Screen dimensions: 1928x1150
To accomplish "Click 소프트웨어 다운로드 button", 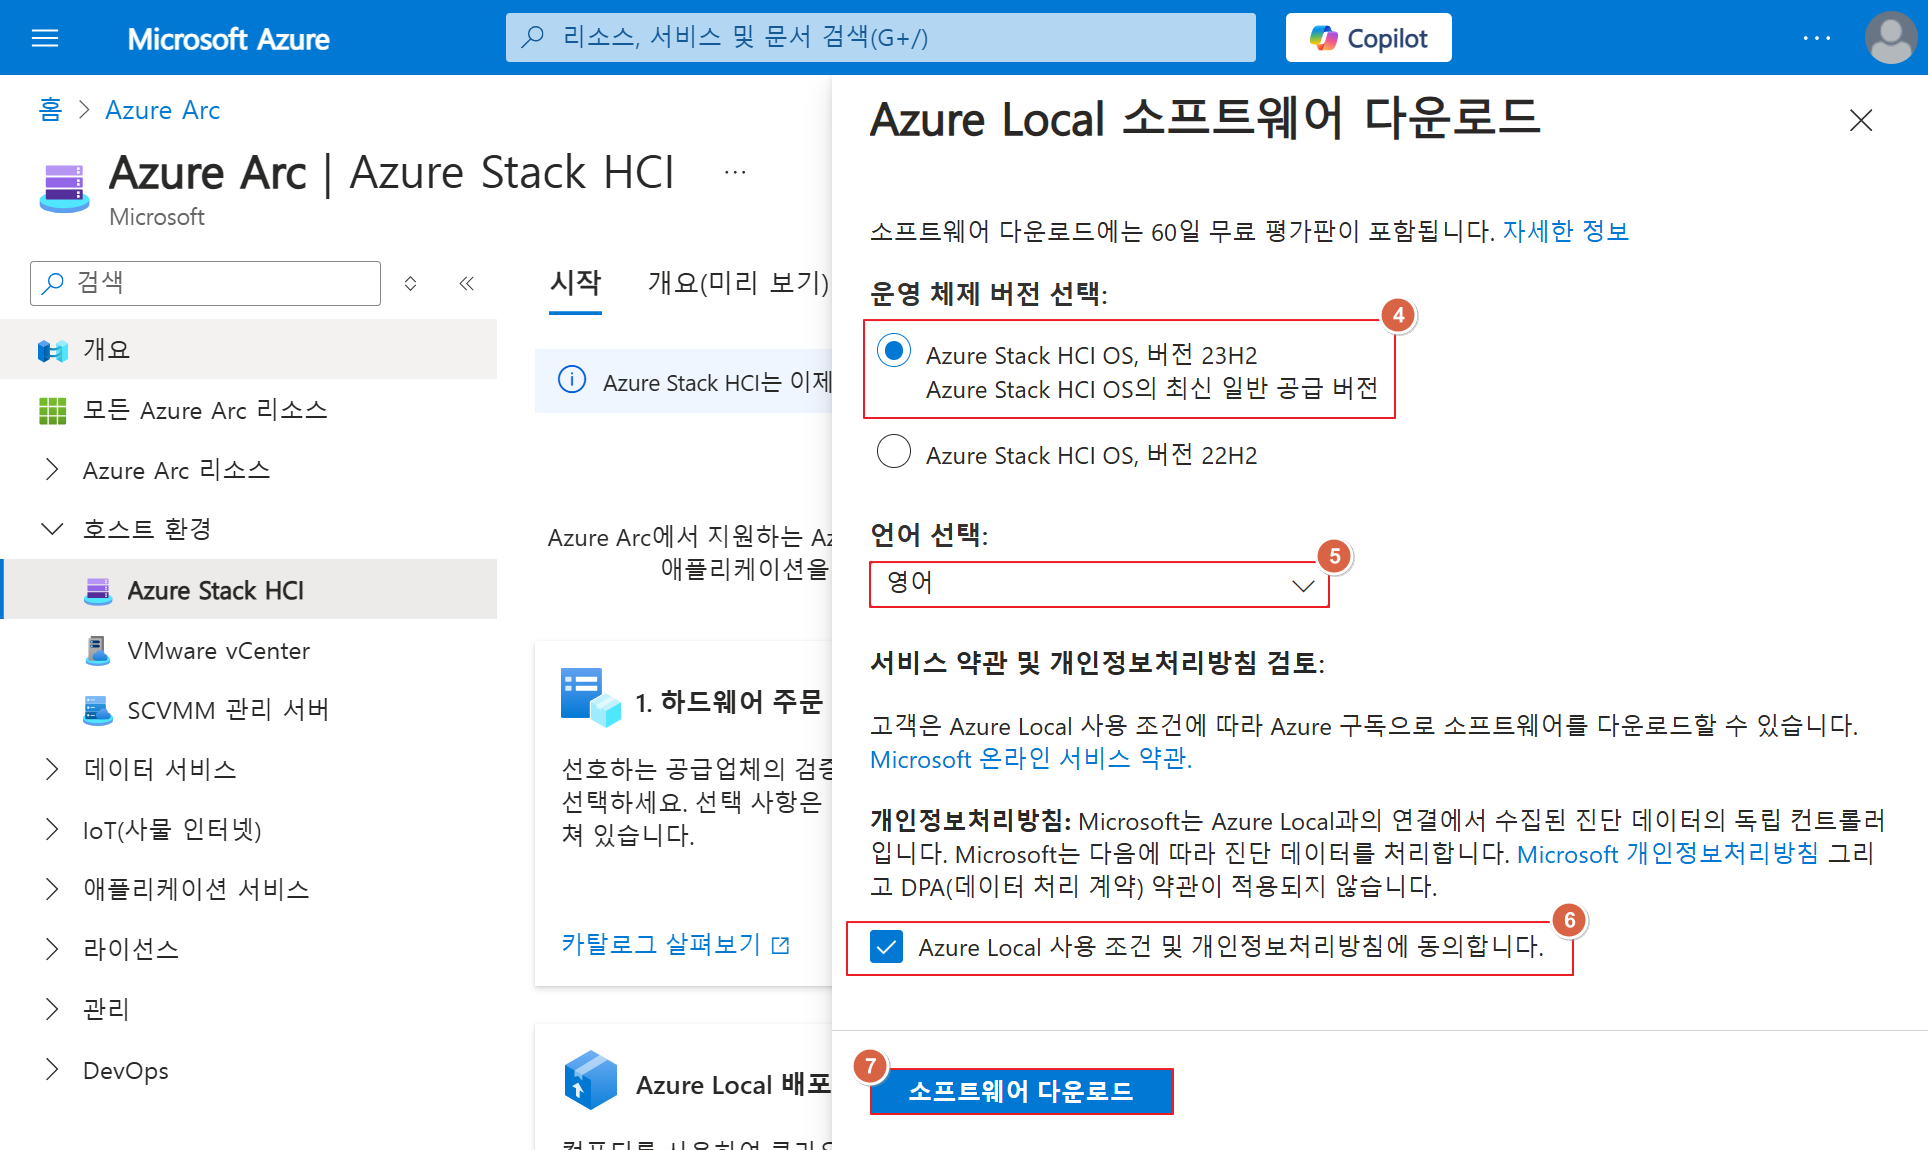I will 1021,1091.
